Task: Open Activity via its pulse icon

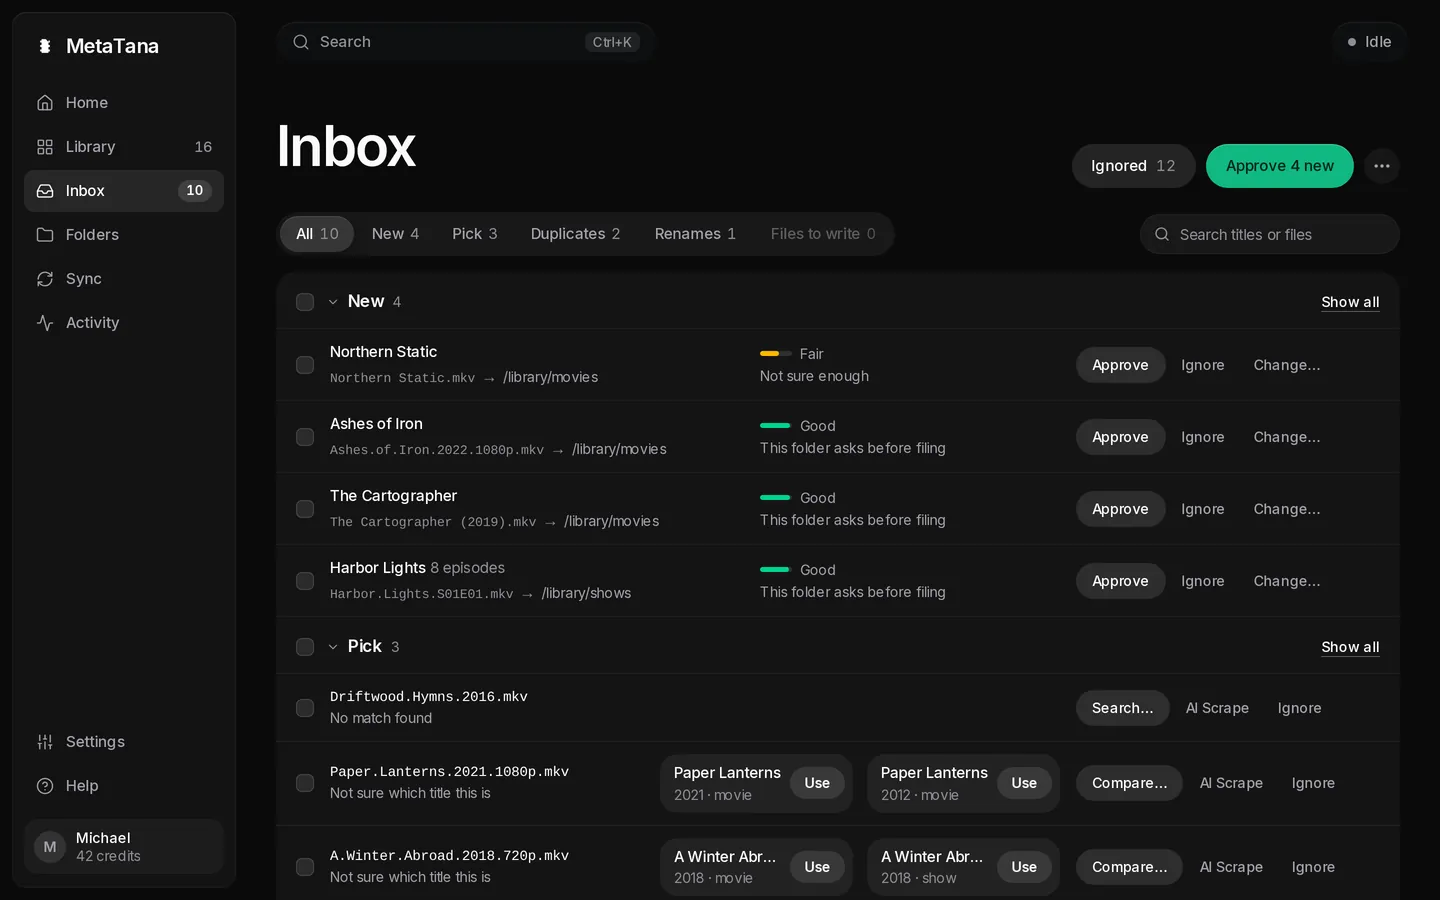Action: pos(45,323)
